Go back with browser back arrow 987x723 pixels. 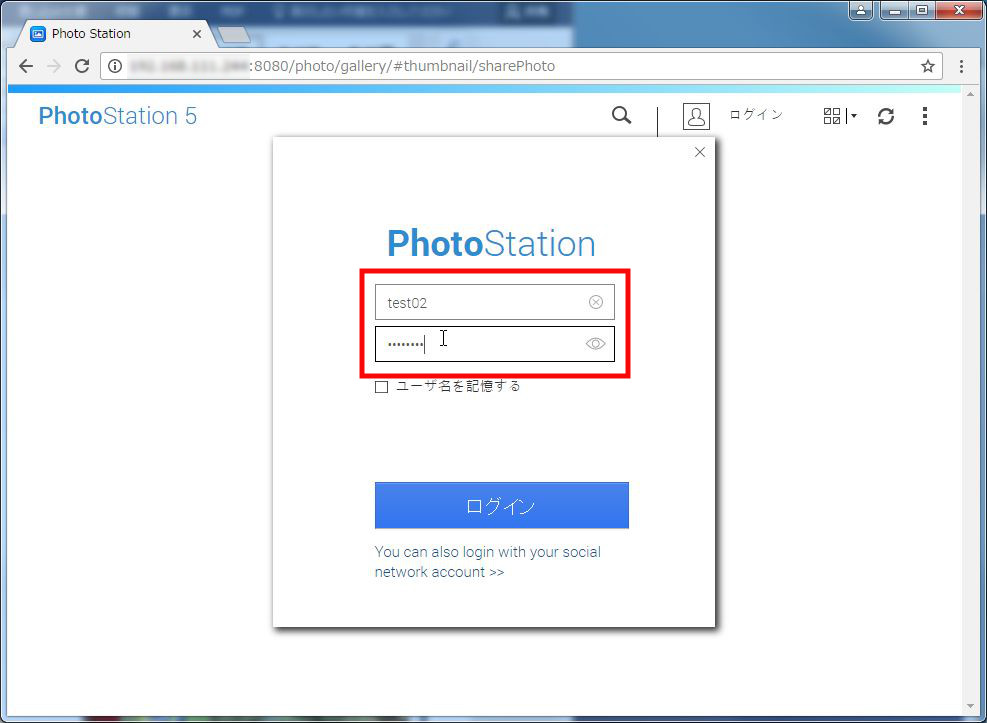(x=26, y=66)
